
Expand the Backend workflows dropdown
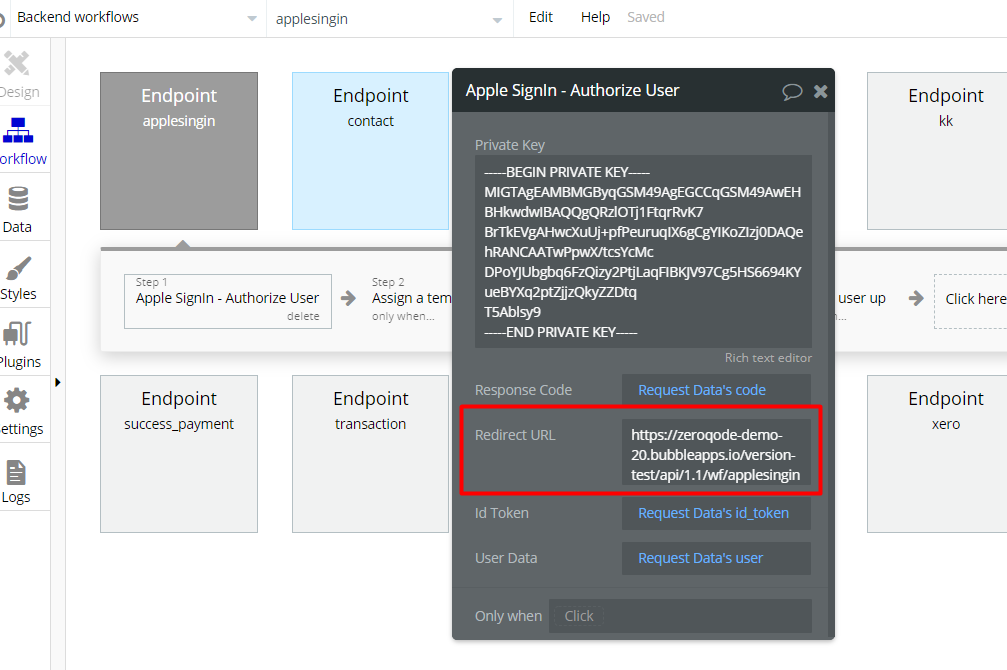point(252,19)
